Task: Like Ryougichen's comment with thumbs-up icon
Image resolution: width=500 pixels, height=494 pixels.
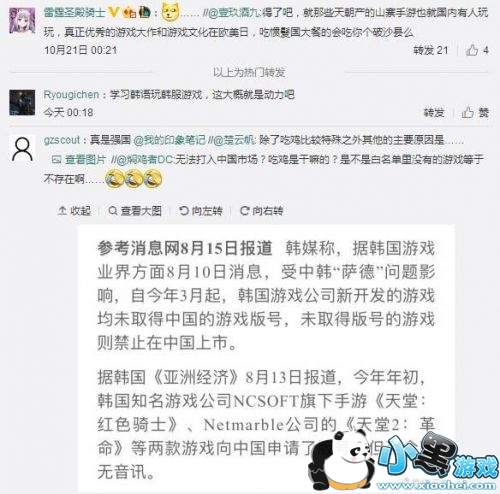Action: [x=467, y=113]
